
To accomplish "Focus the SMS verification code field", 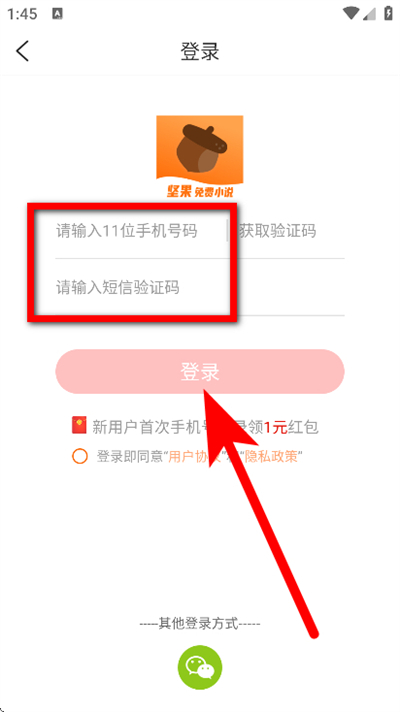I will tap(200, 287).
